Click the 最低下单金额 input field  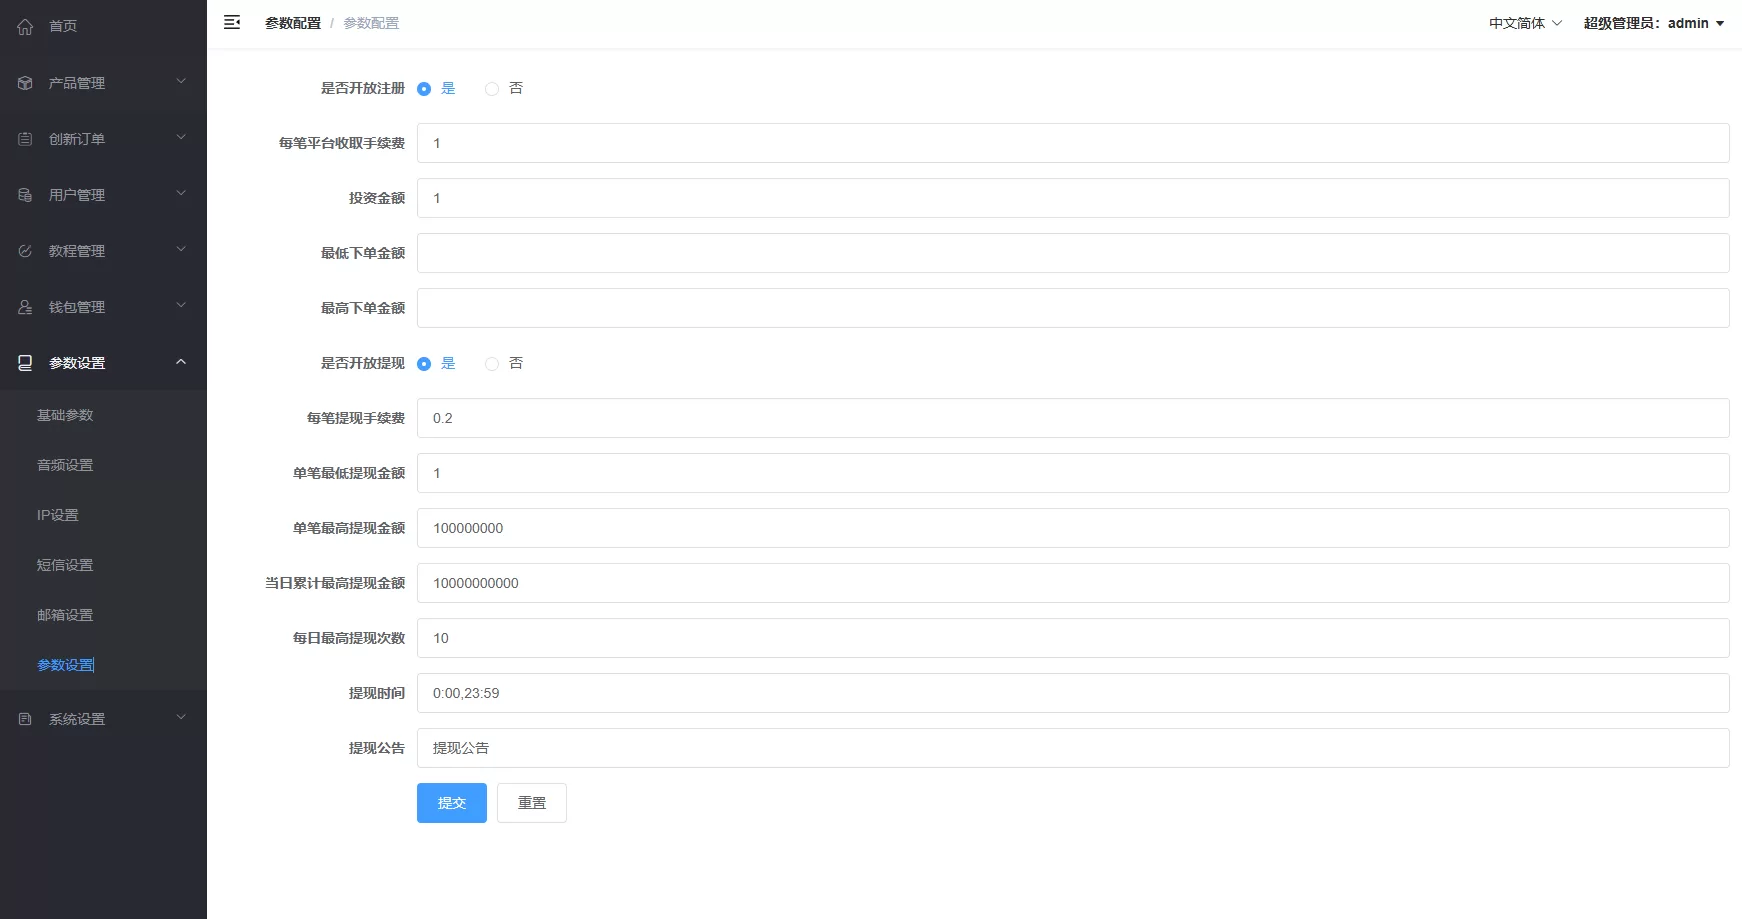click(1072, 253)
